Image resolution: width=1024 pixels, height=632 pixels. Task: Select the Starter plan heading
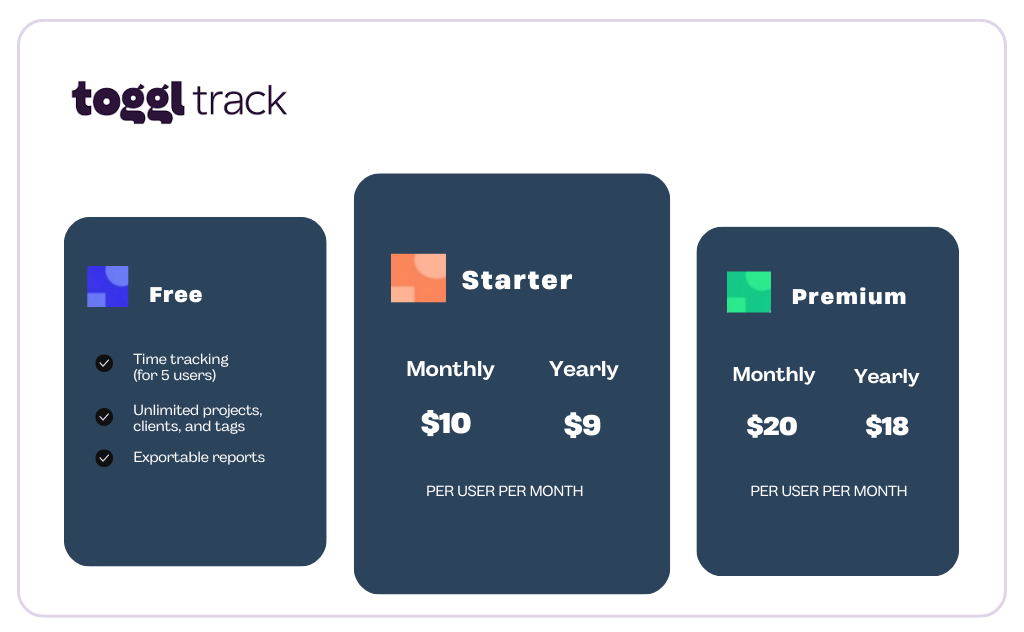pos(517,280)
